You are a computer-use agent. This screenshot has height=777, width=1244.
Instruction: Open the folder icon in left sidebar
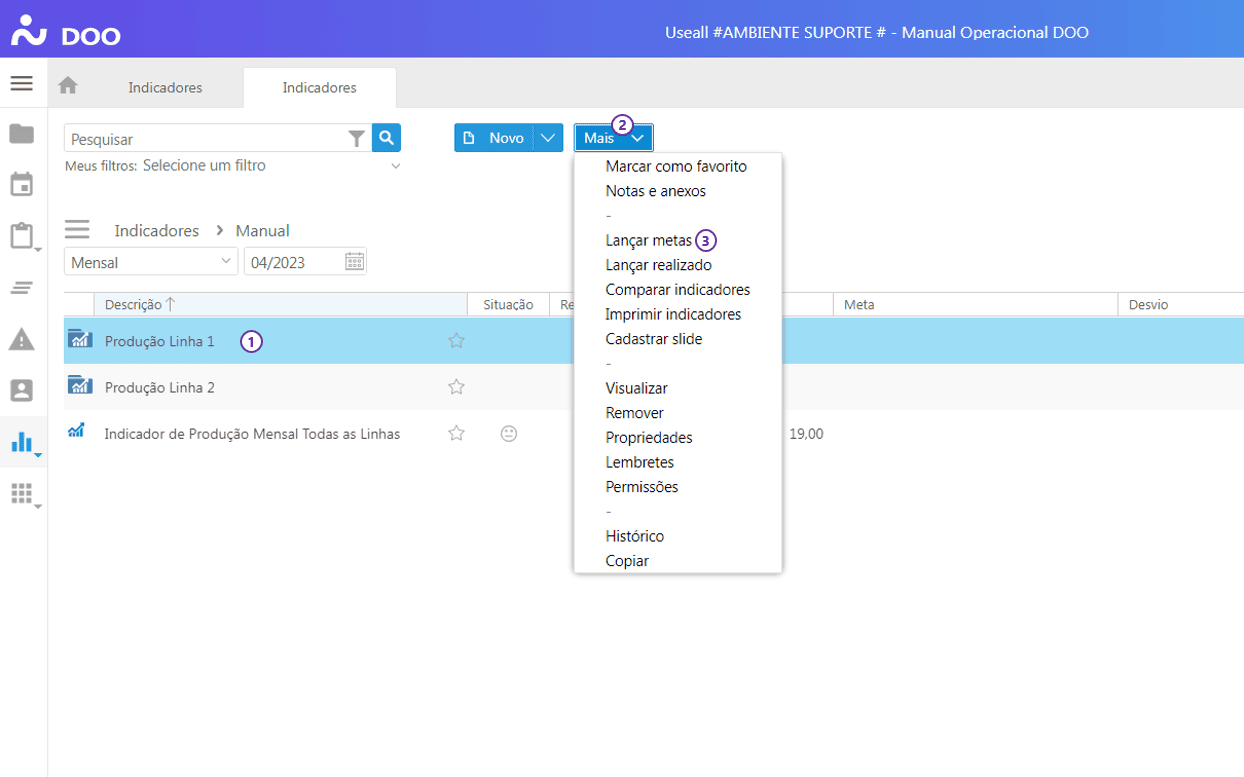point(21,134)
